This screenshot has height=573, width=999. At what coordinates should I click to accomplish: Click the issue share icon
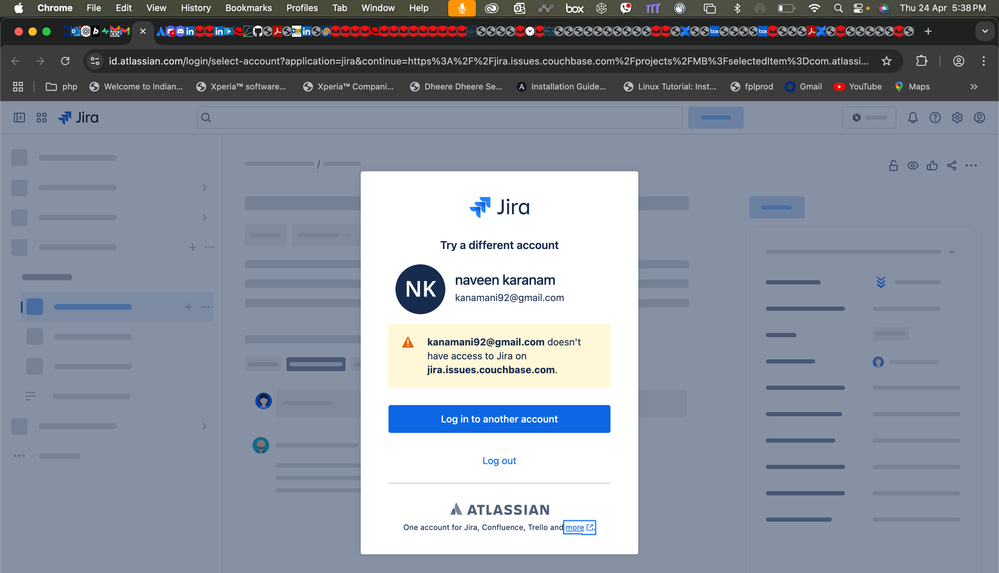tap(951, 166)
